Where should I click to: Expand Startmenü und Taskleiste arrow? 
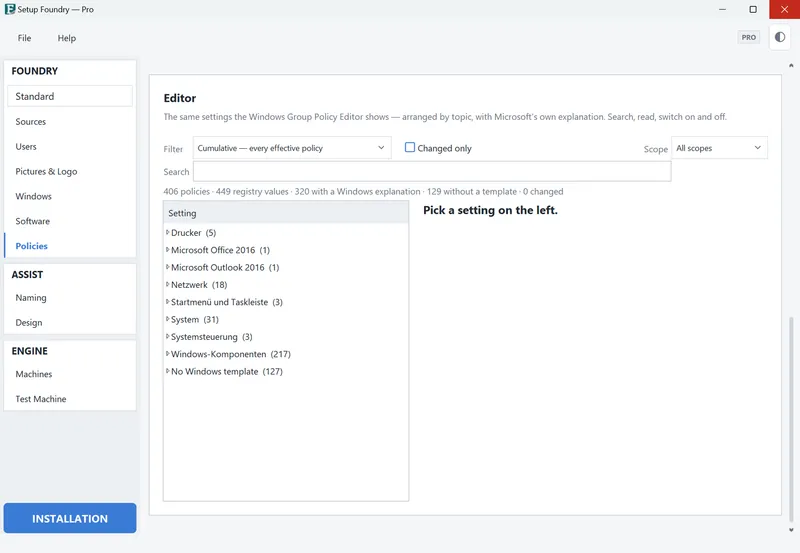coord(167,302)
